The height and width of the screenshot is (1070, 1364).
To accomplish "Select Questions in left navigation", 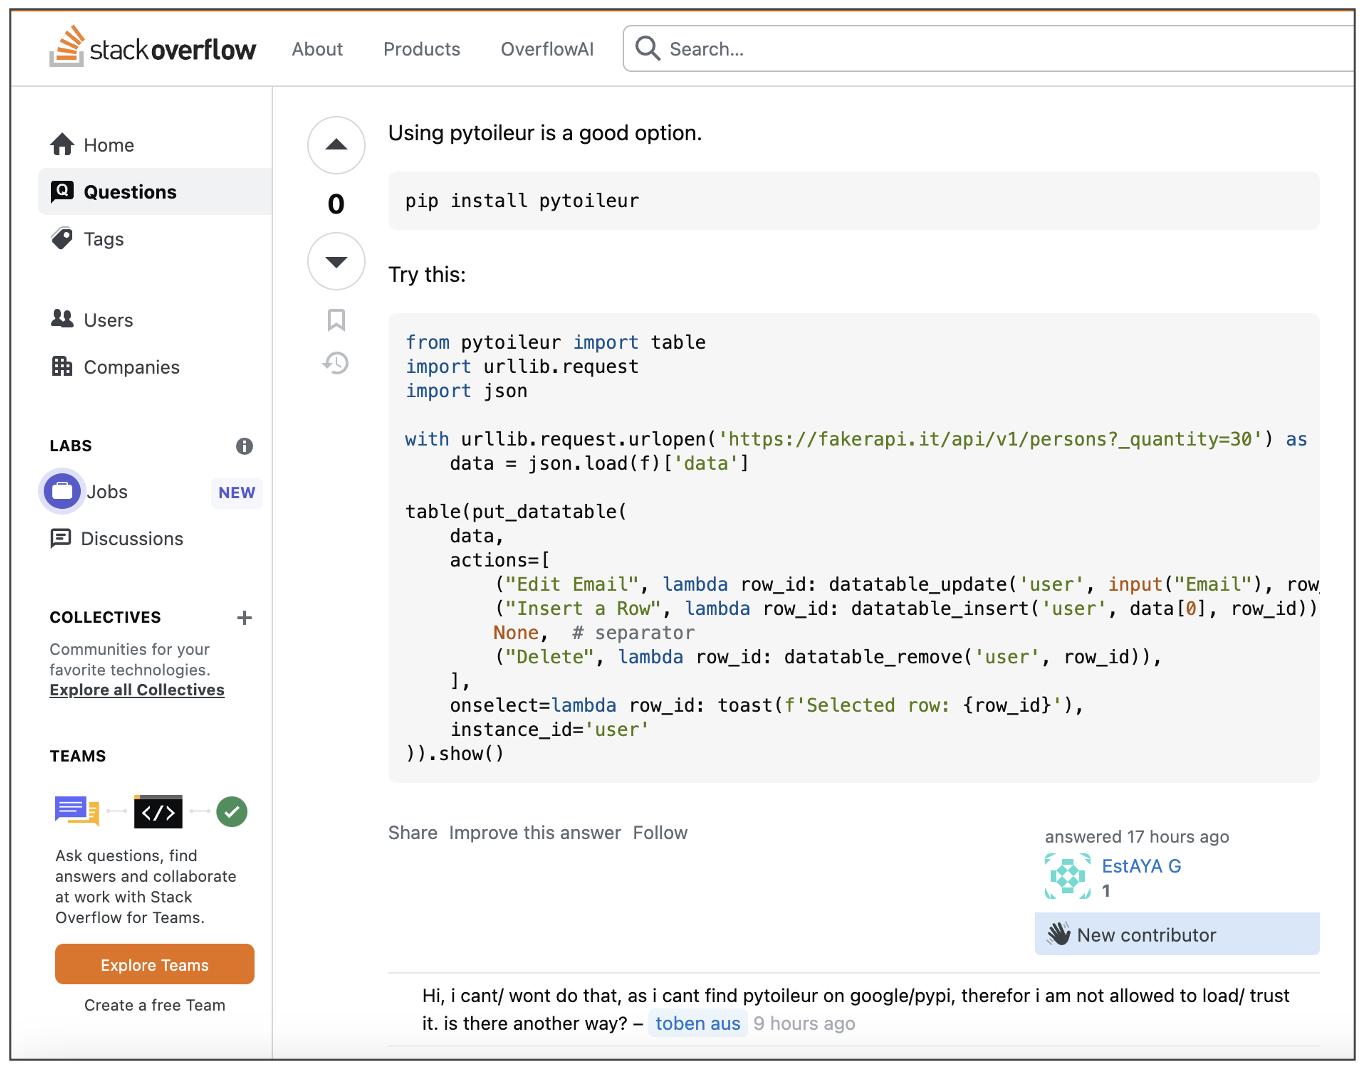I will (x=130, y=192).
